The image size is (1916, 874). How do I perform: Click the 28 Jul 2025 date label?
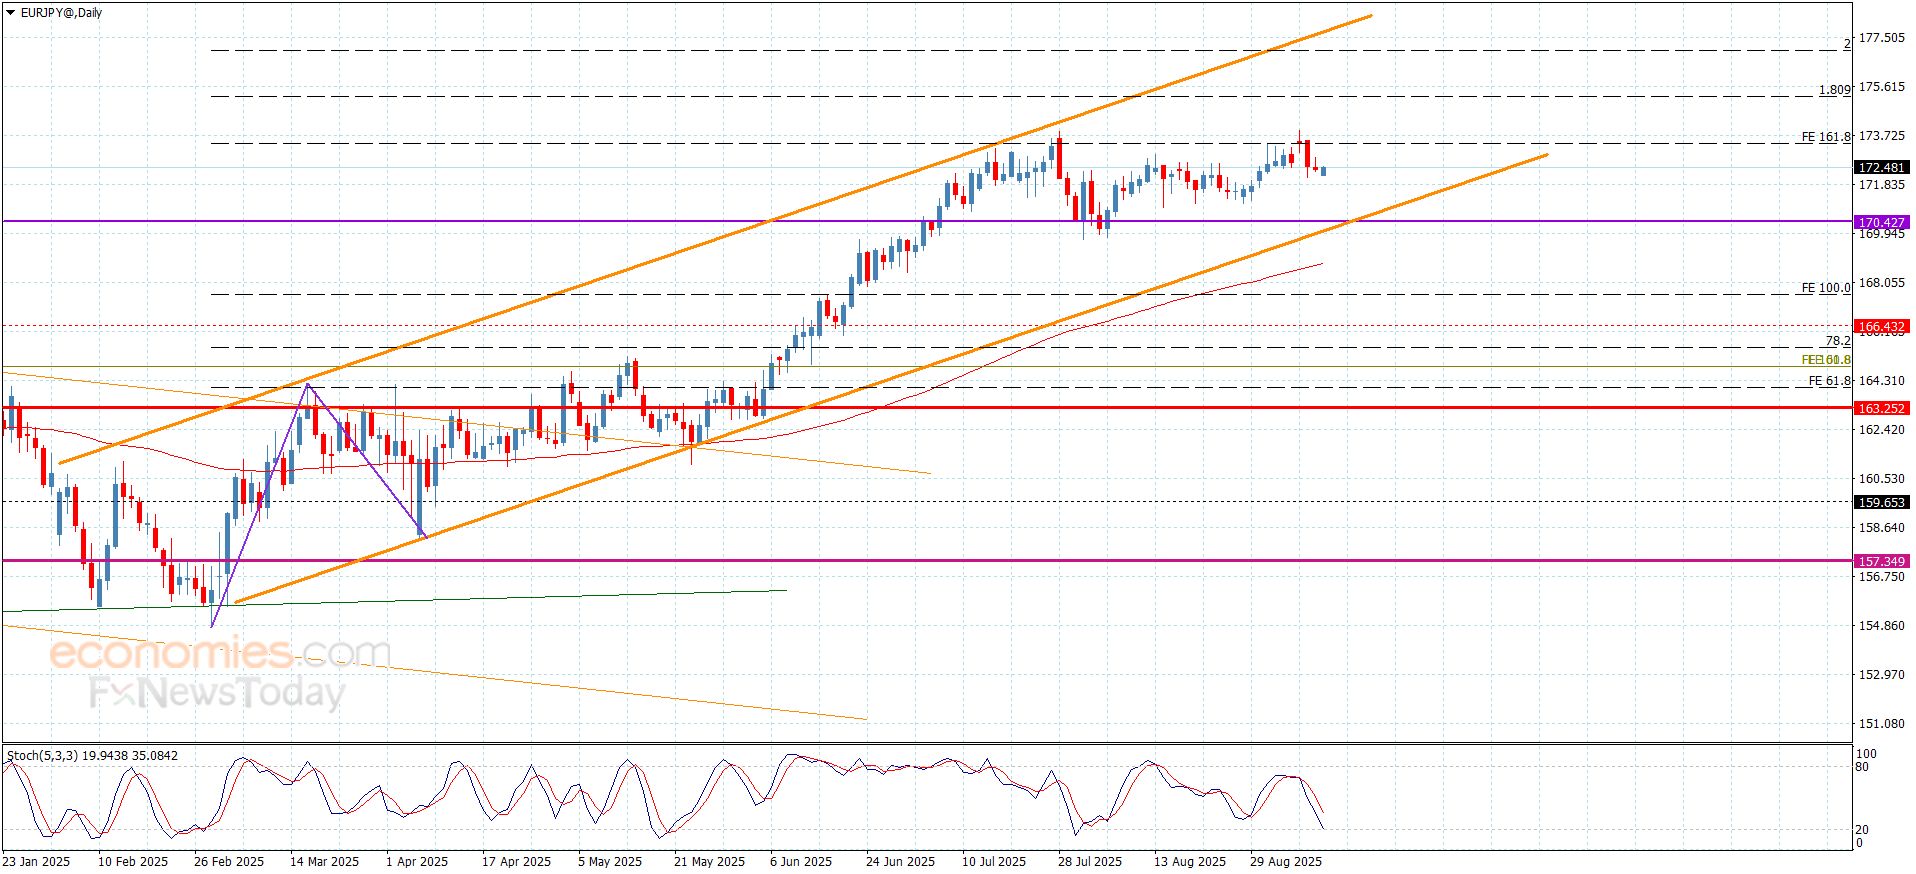coord(1090,862)
